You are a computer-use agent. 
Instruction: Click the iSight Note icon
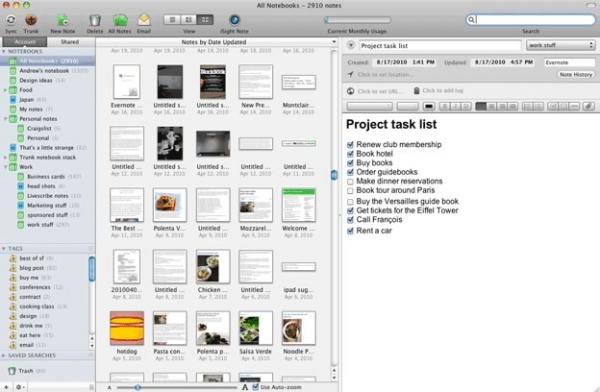pyautogui.click(x=235, y=20)
